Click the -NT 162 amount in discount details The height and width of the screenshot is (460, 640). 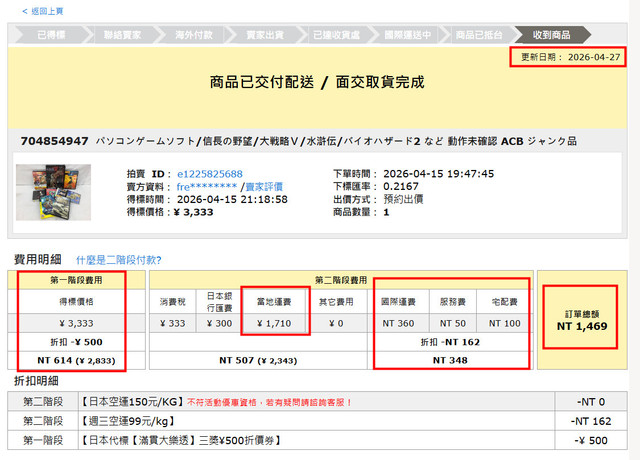591,421
